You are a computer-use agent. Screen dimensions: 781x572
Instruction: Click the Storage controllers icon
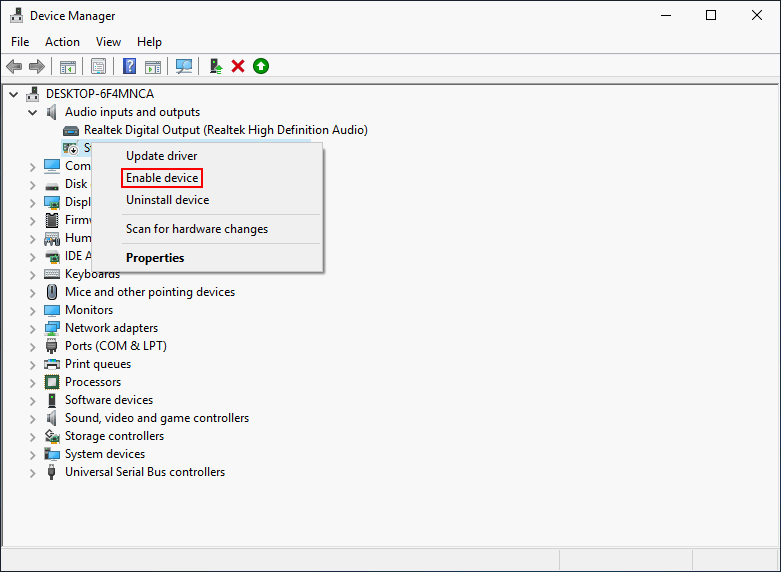[x=52, y=436]
